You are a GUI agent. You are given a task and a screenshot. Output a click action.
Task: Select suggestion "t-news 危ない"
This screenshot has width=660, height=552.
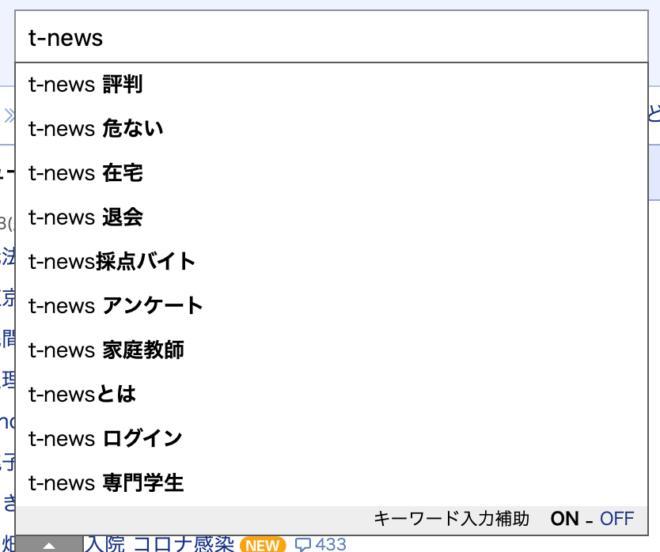pyautogui.click(x=96, y=129)
